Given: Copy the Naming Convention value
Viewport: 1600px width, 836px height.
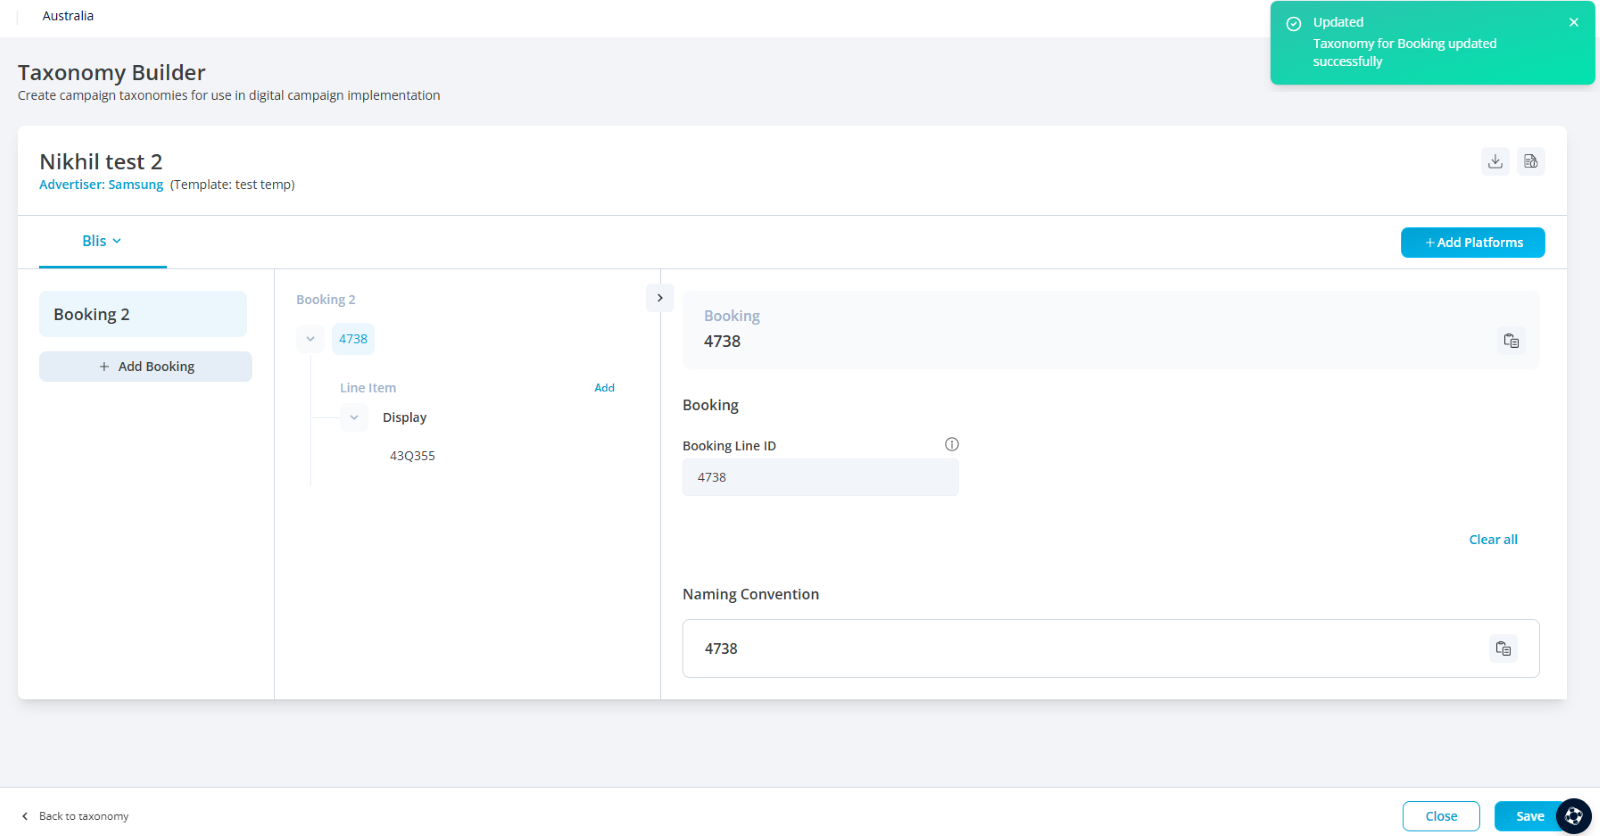Looking at the screenshot, I should pos(1503,649).
